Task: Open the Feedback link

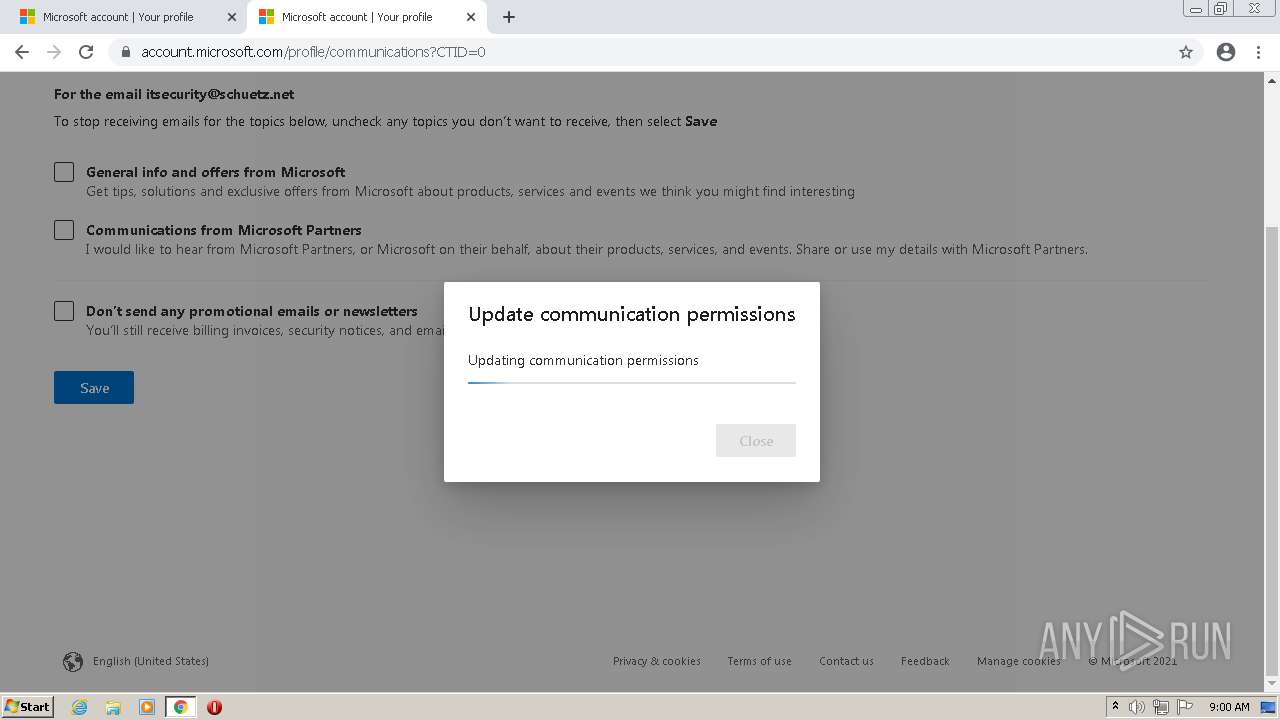Action: click(x=925, y=661)
